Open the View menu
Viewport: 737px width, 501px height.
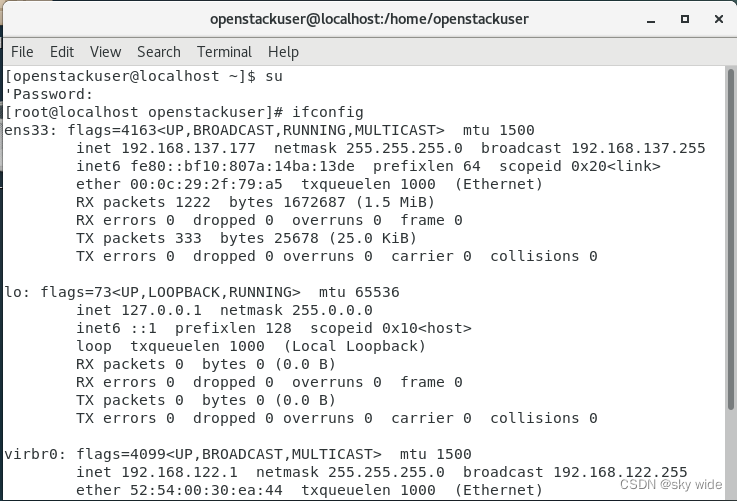[x=105, y=52]
